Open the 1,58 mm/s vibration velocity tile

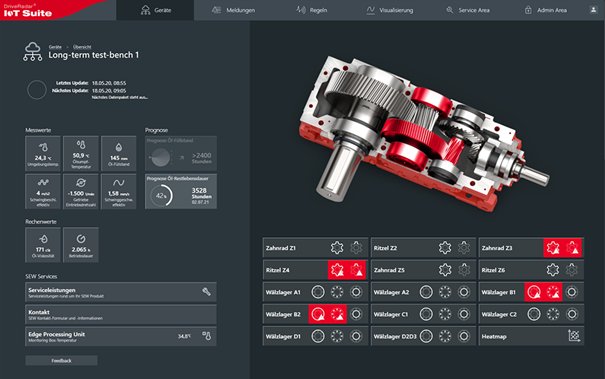coord(118,191)
